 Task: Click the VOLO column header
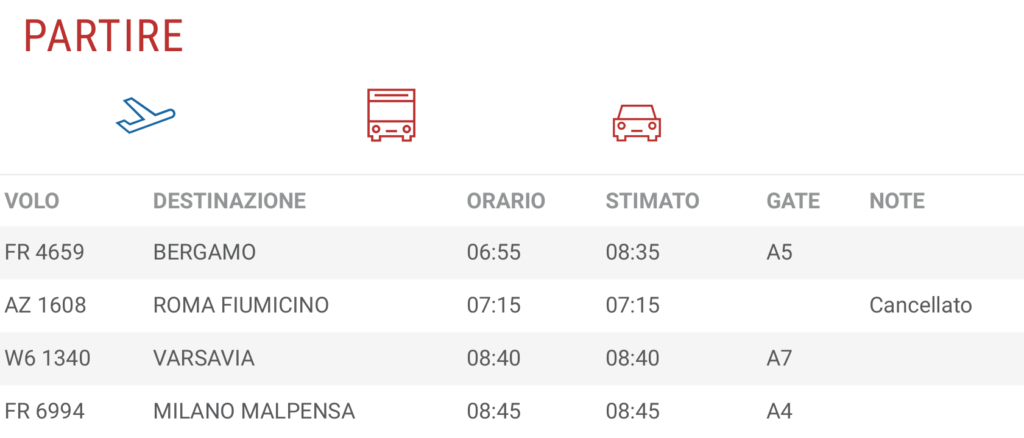[x=32, y=201]
